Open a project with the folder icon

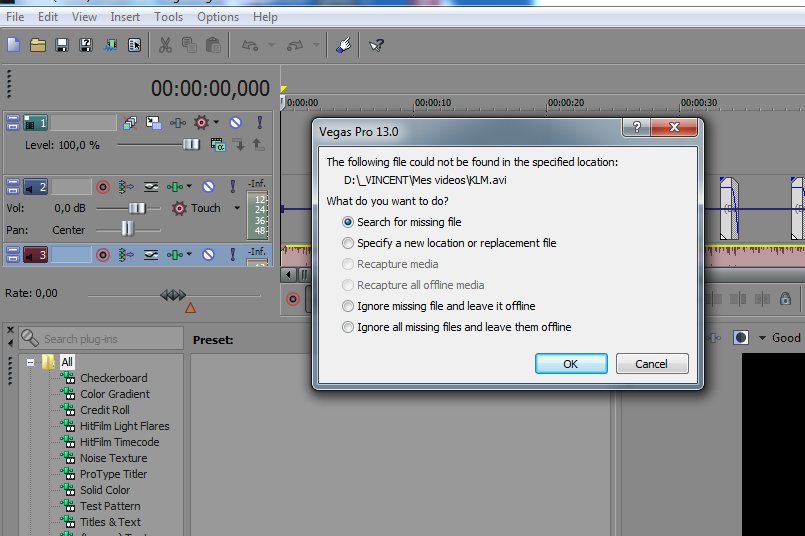point(37,45)
